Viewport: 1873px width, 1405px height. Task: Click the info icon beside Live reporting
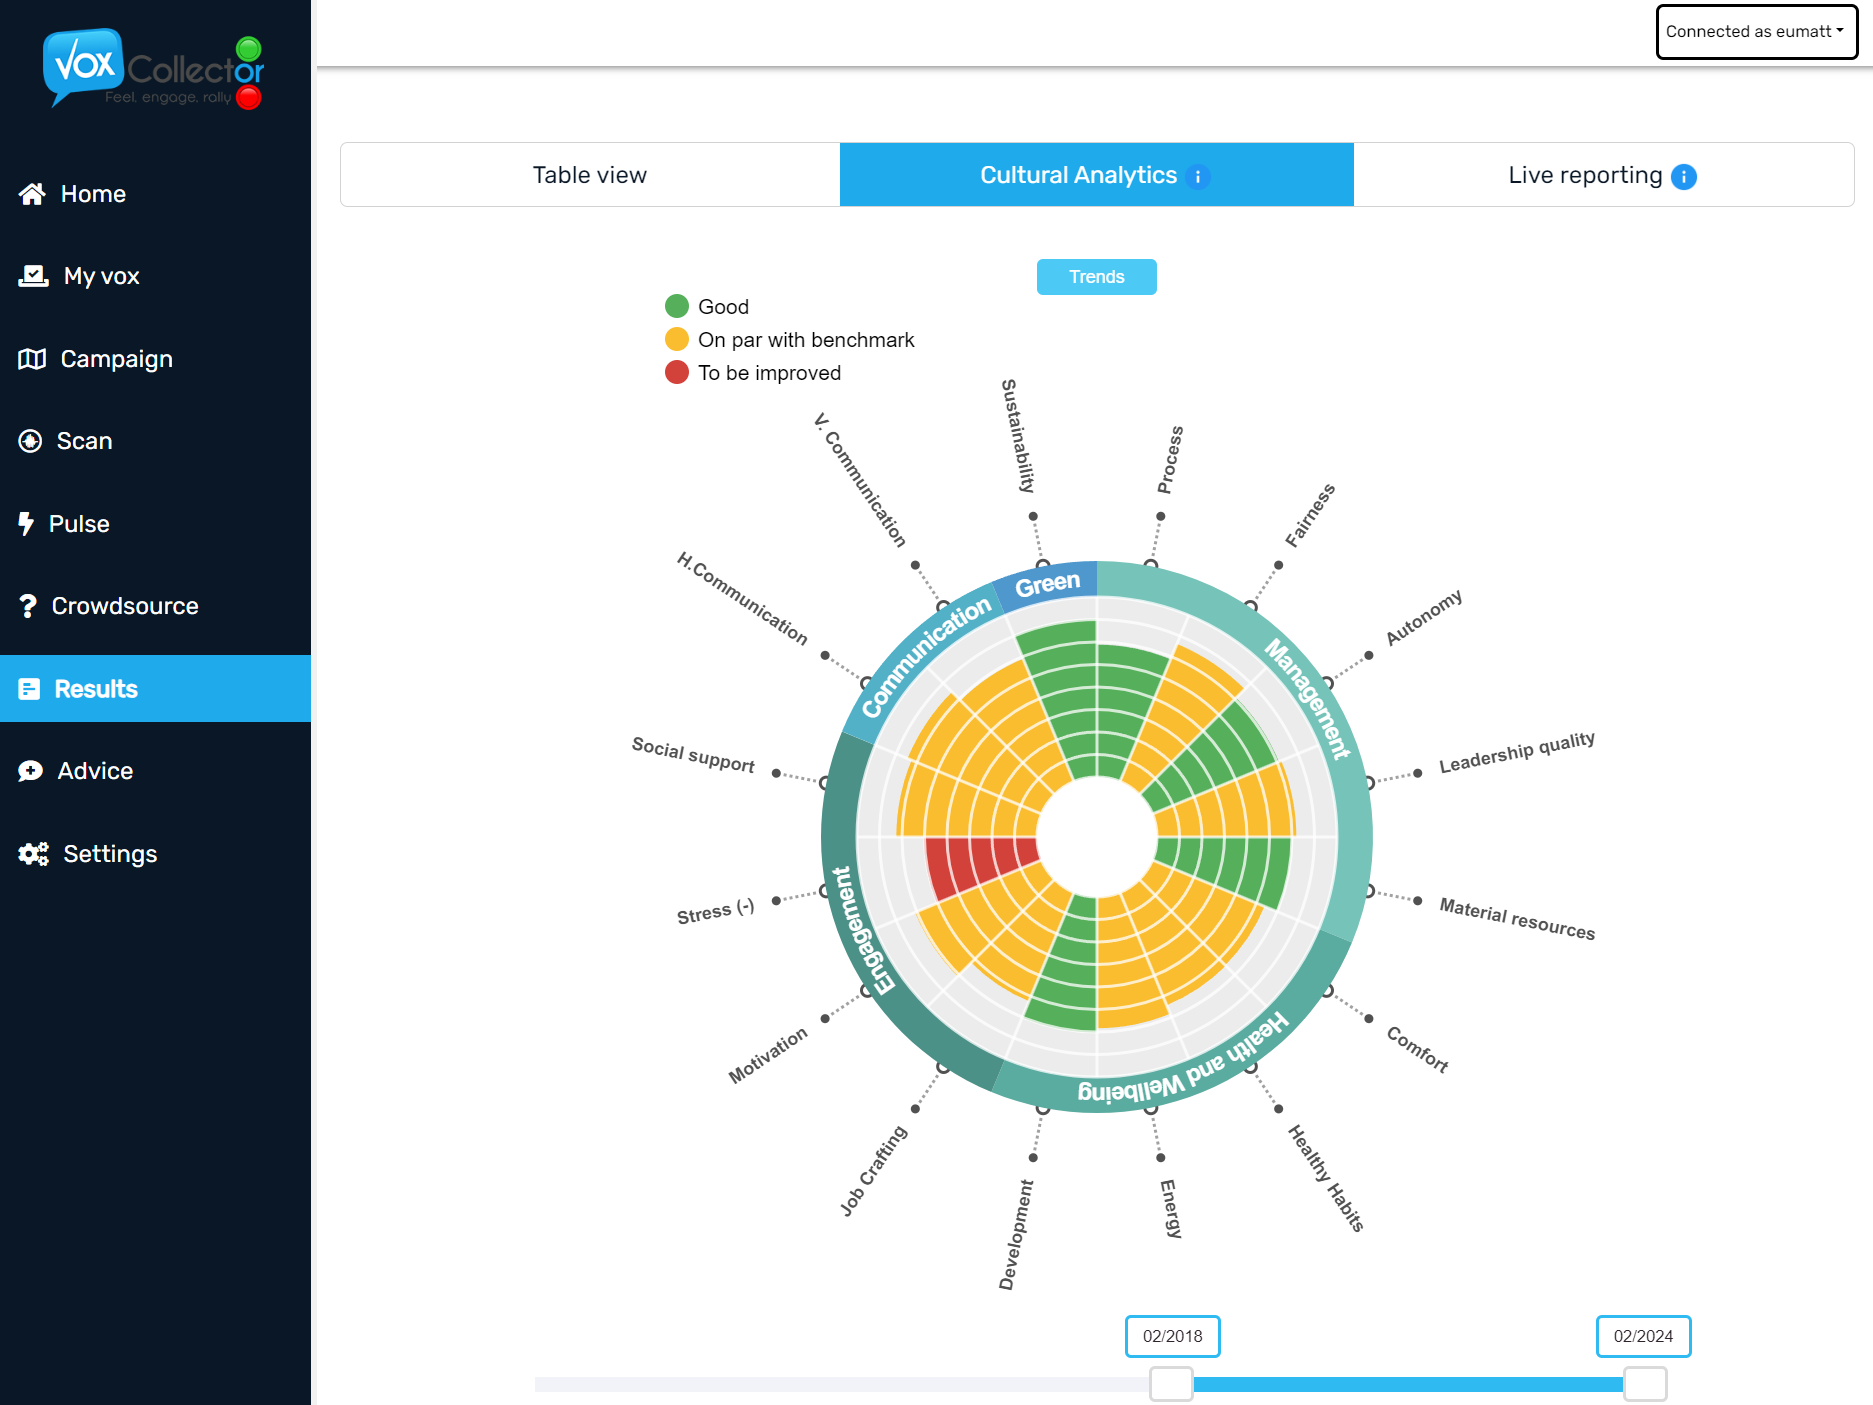(x=1684, y=177)
